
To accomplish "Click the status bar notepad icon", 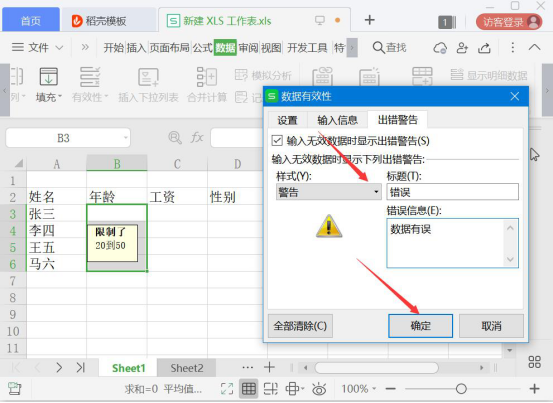I will pos(14,388).
